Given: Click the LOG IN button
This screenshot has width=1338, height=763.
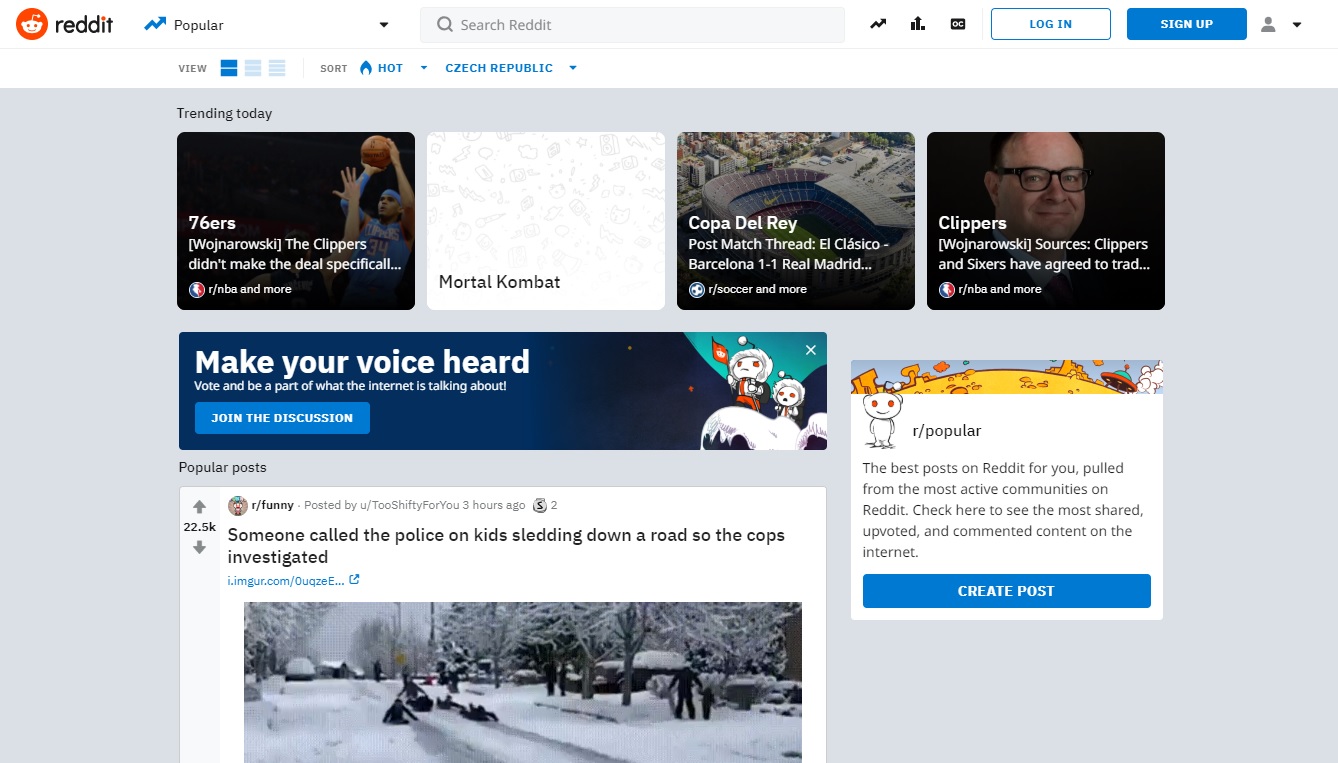Looking at the screenshot, I should pyautogui.click(x=1051, y=24).
